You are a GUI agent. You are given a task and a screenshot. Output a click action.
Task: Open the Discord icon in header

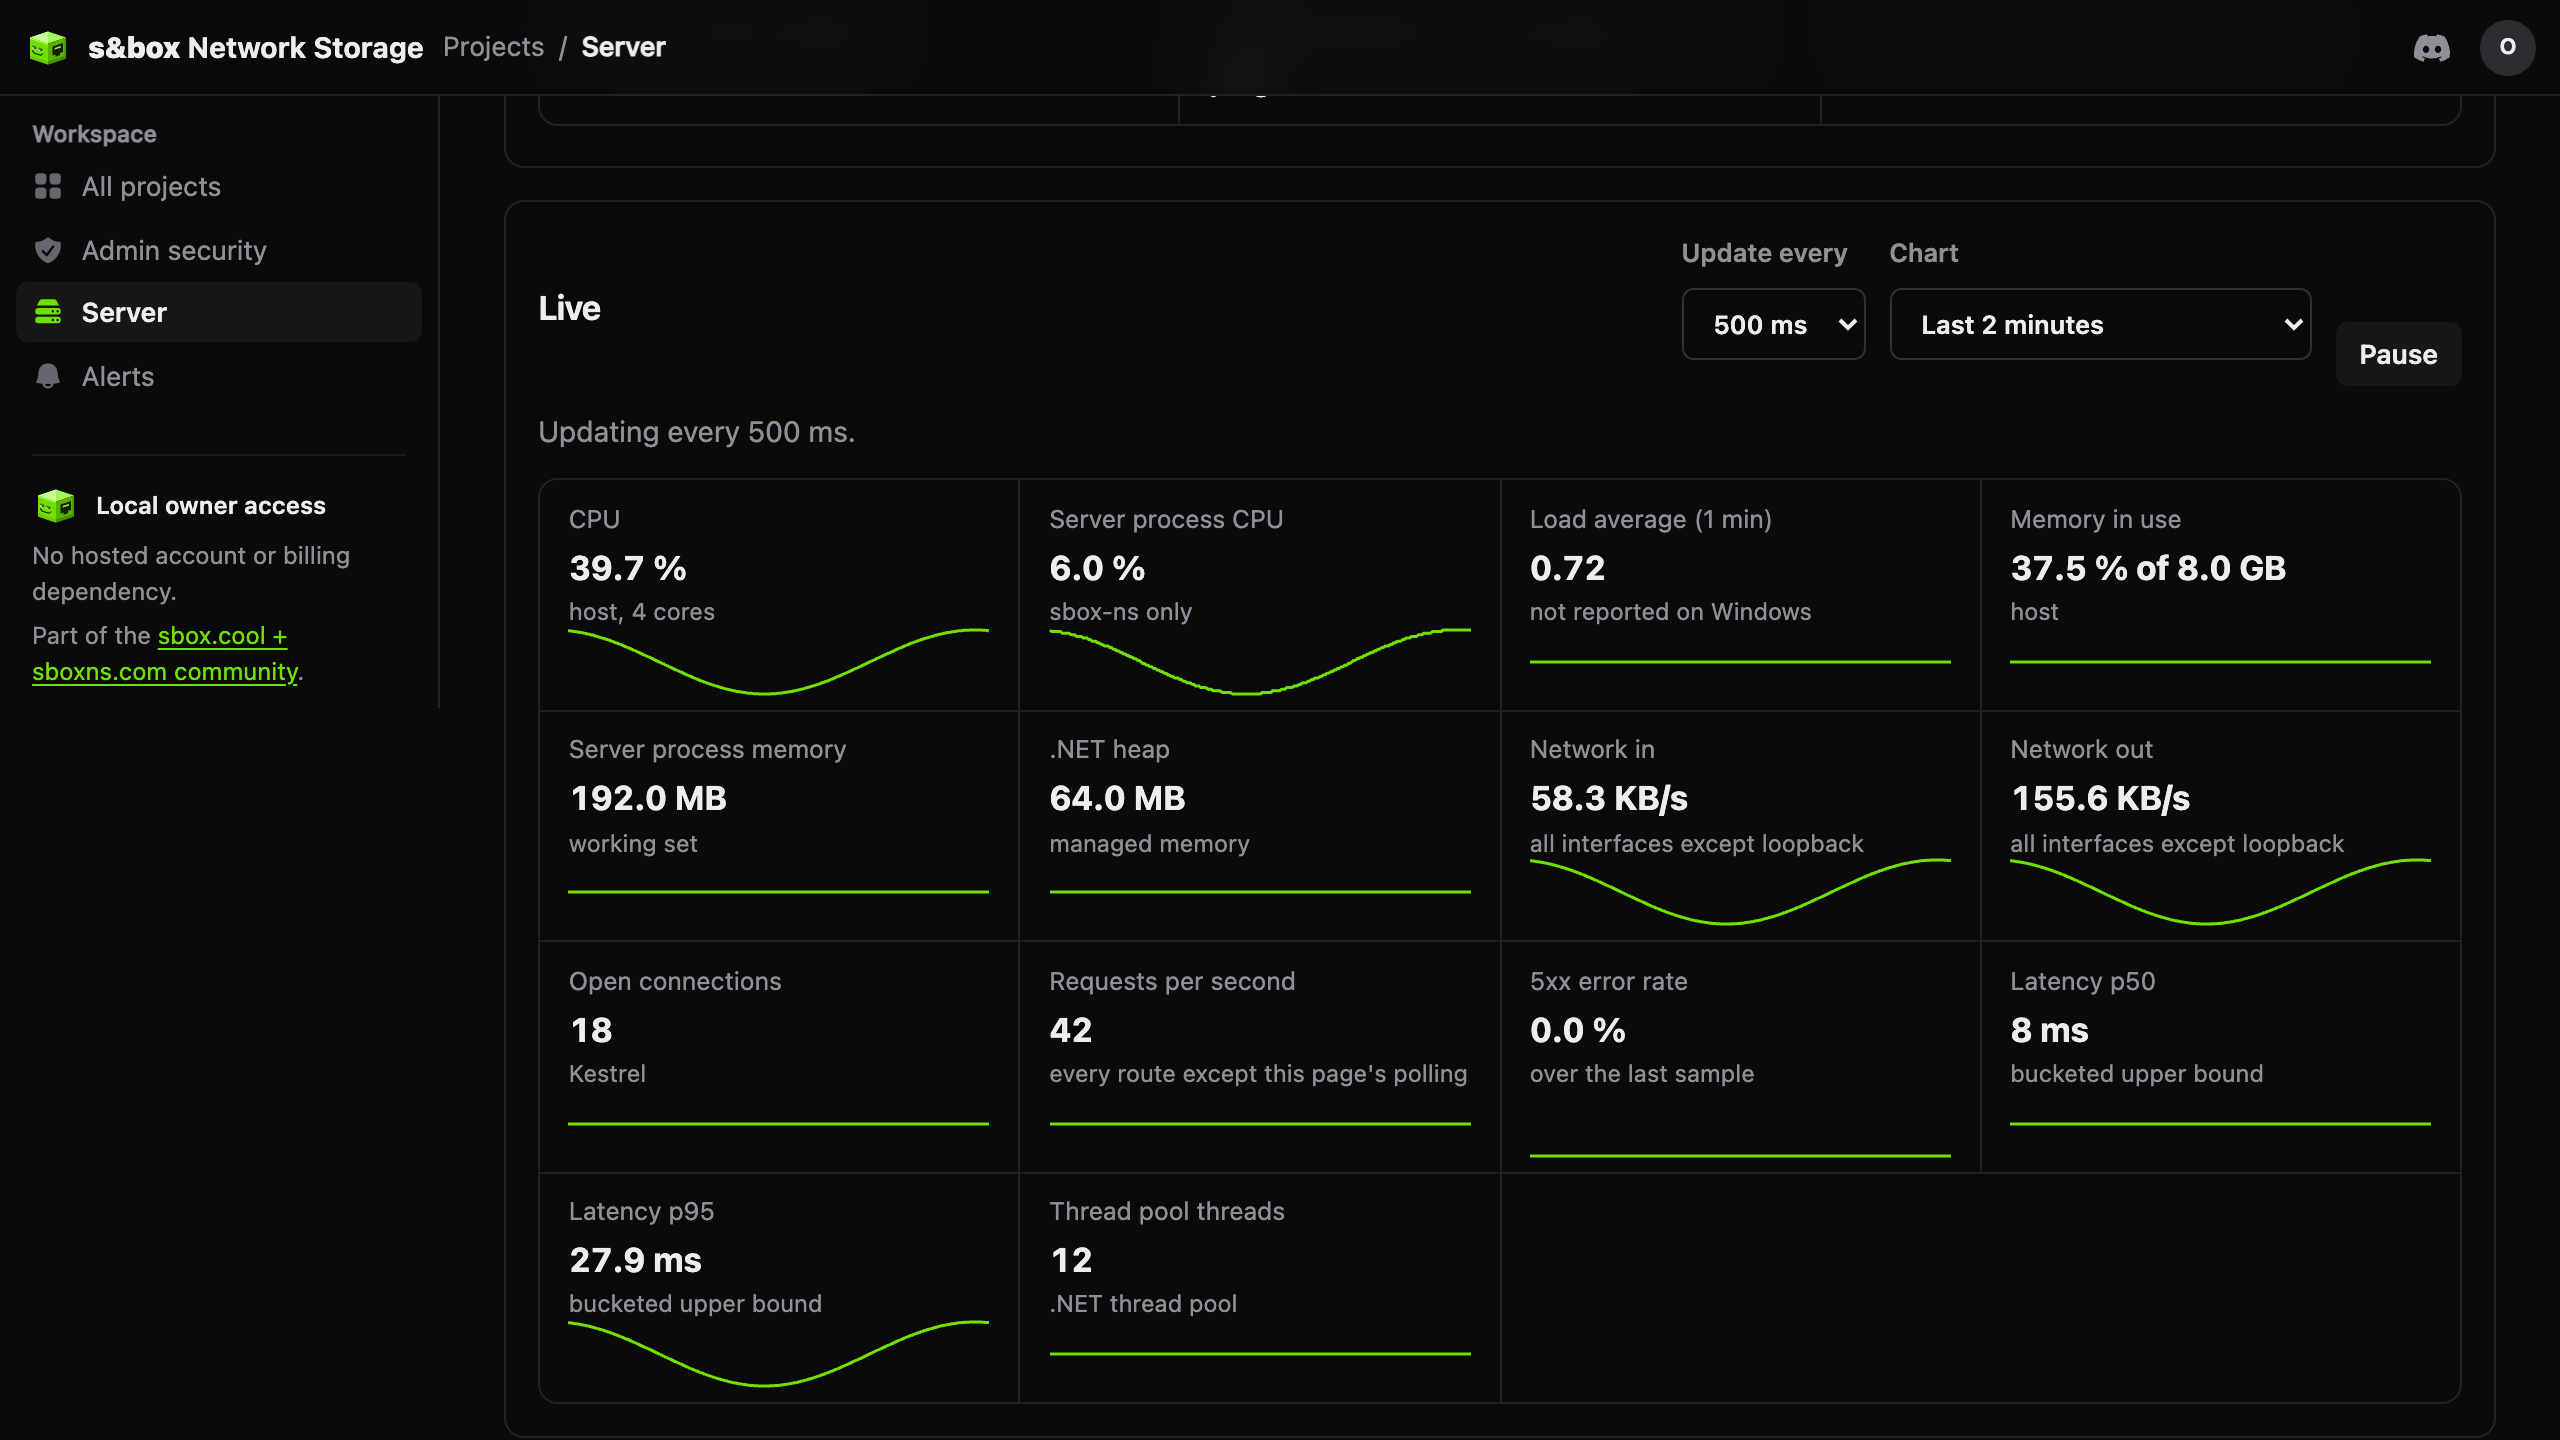(2431, 47)
